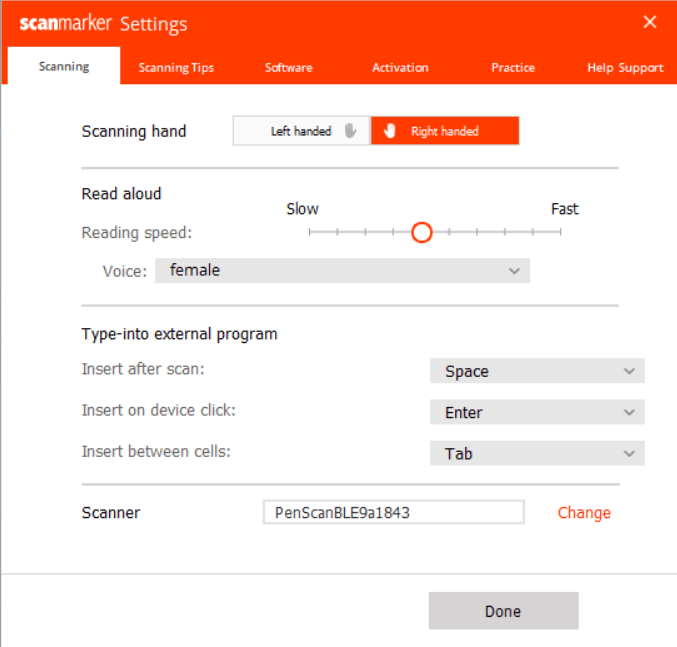This screenshot has height=647, width=677.
Task: Click the Change scanner link
Action: [x=584, y=512]
